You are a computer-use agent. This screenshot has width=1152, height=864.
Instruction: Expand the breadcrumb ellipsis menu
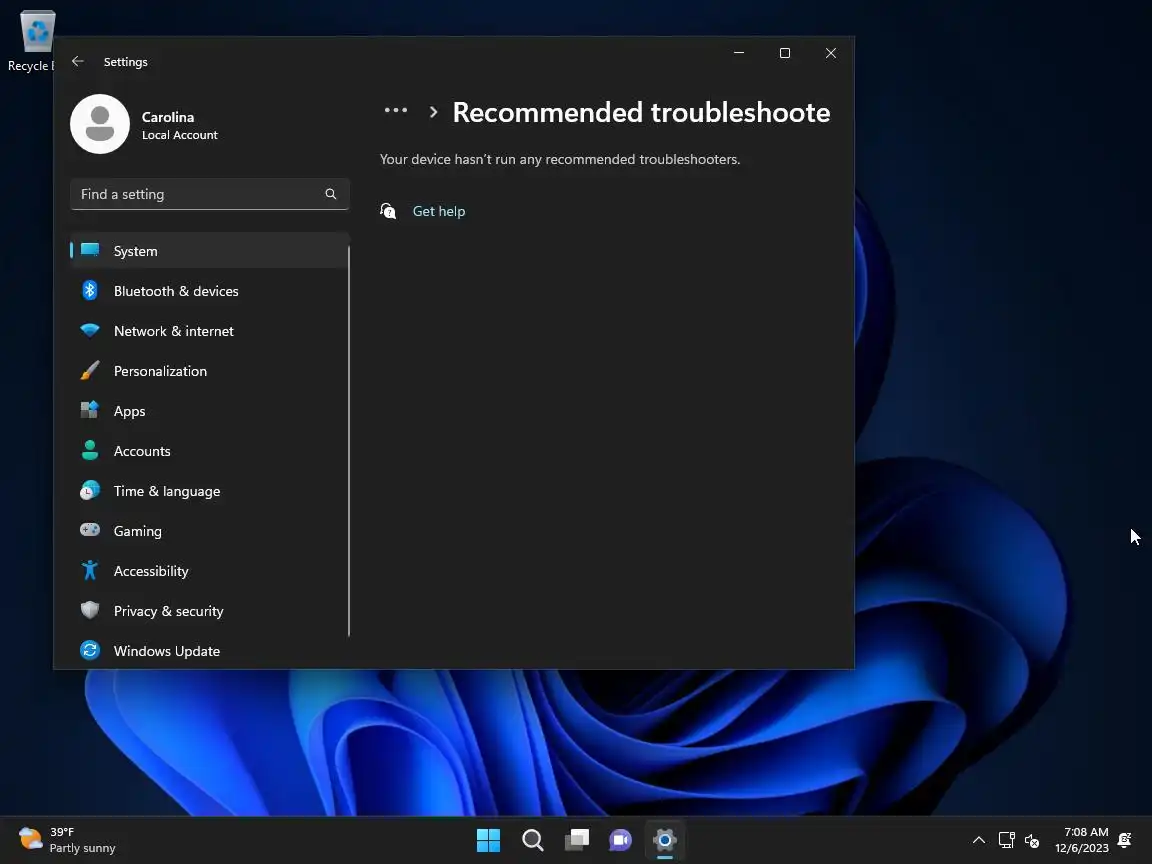coord(395,111)
